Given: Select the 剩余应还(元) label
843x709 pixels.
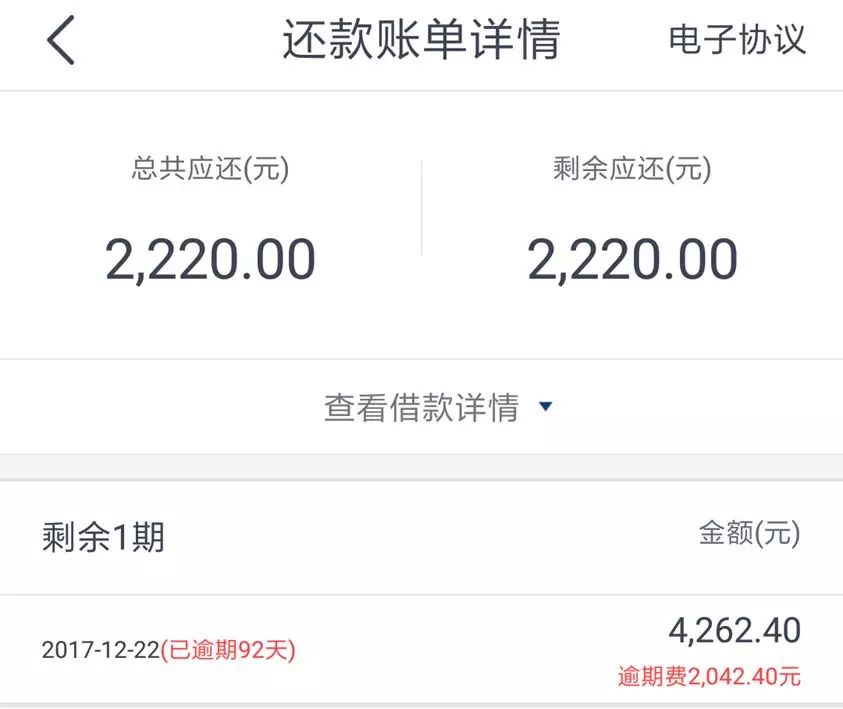Looking at the screenshot, I should (632, 169).
